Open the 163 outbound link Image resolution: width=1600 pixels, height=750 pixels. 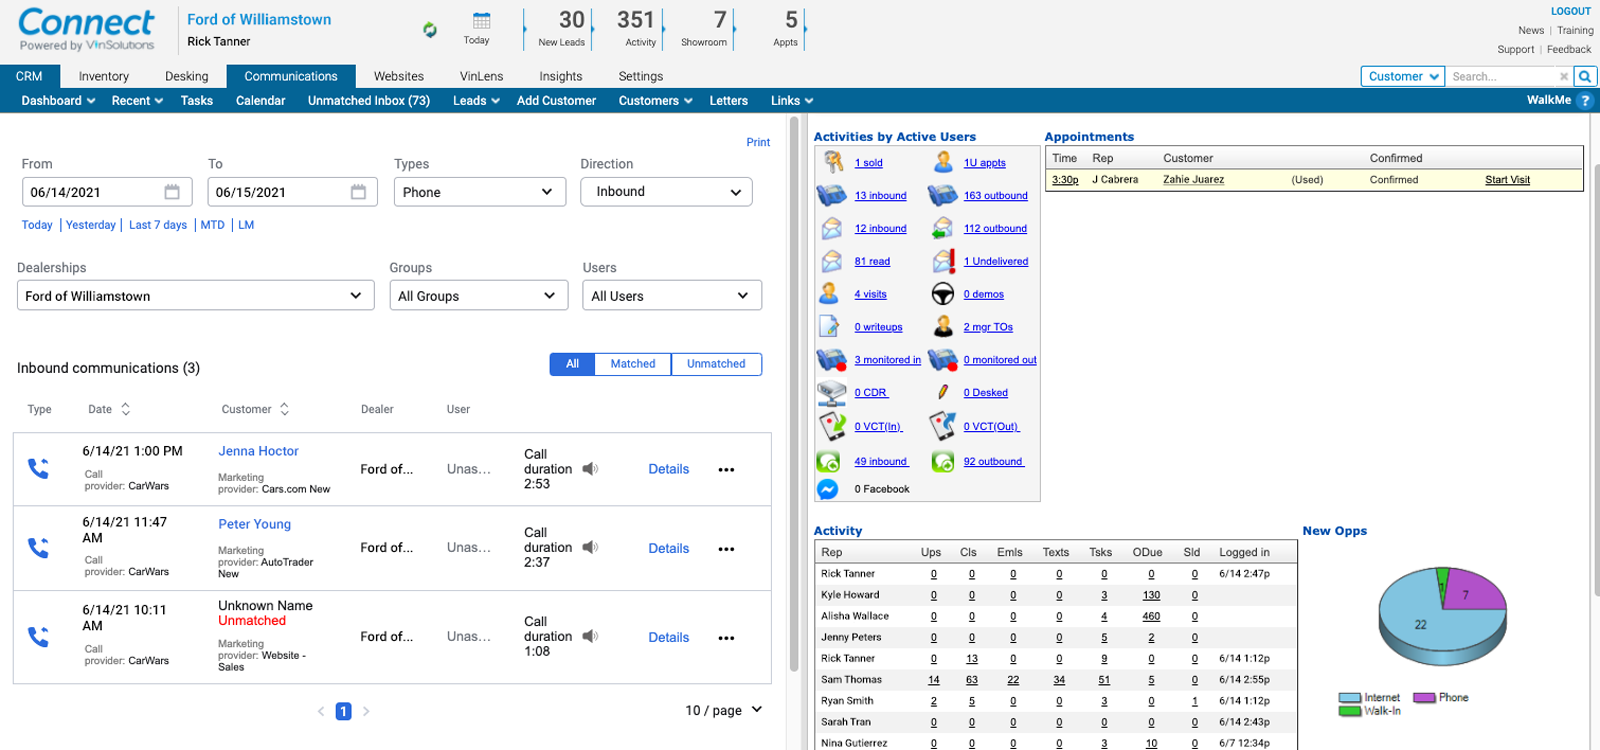[x=995, y=195]
